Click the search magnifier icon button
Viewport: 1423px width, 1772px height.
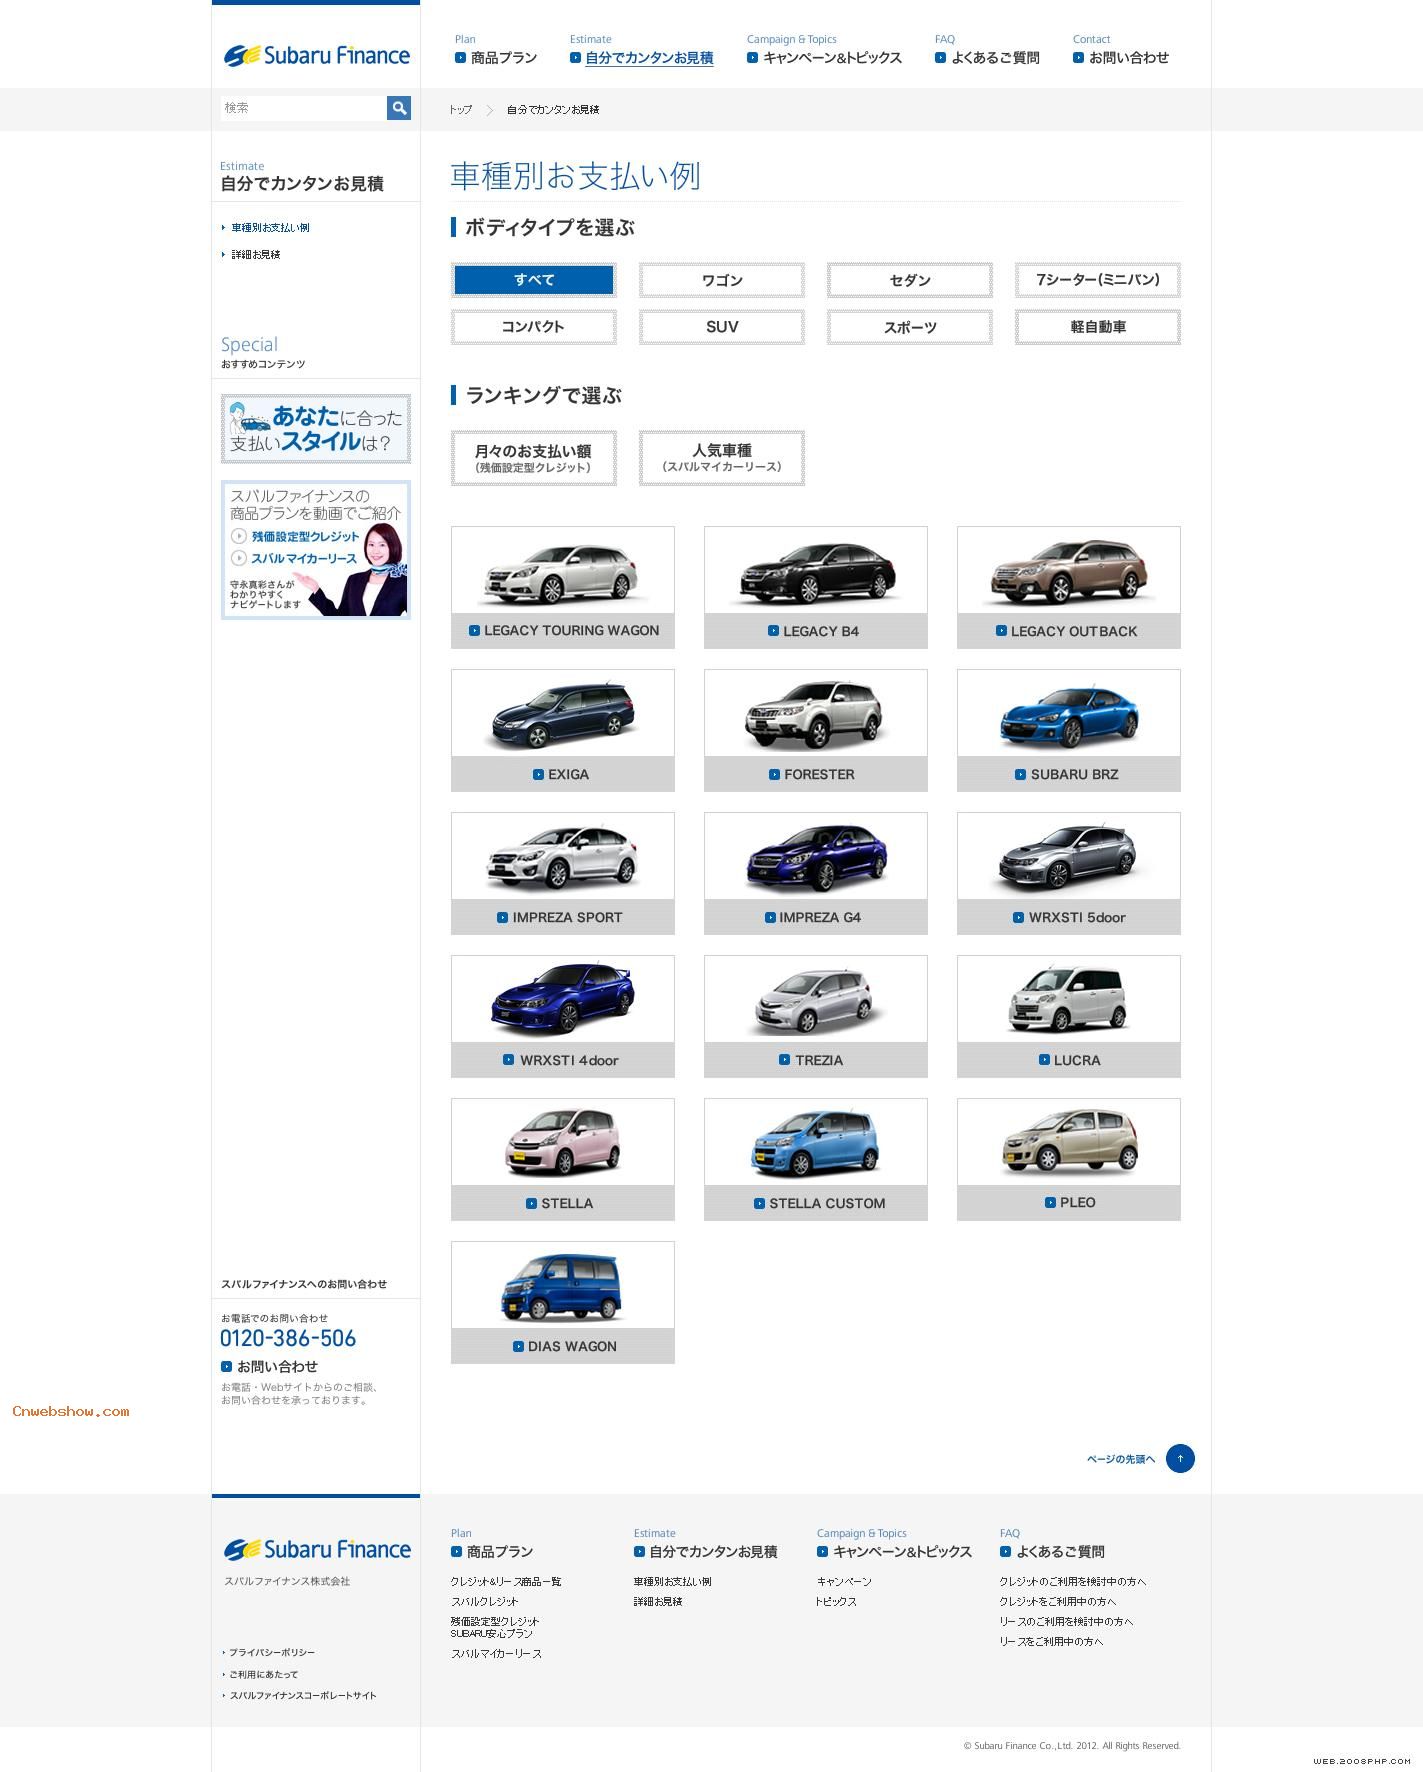tap(399, 108)
